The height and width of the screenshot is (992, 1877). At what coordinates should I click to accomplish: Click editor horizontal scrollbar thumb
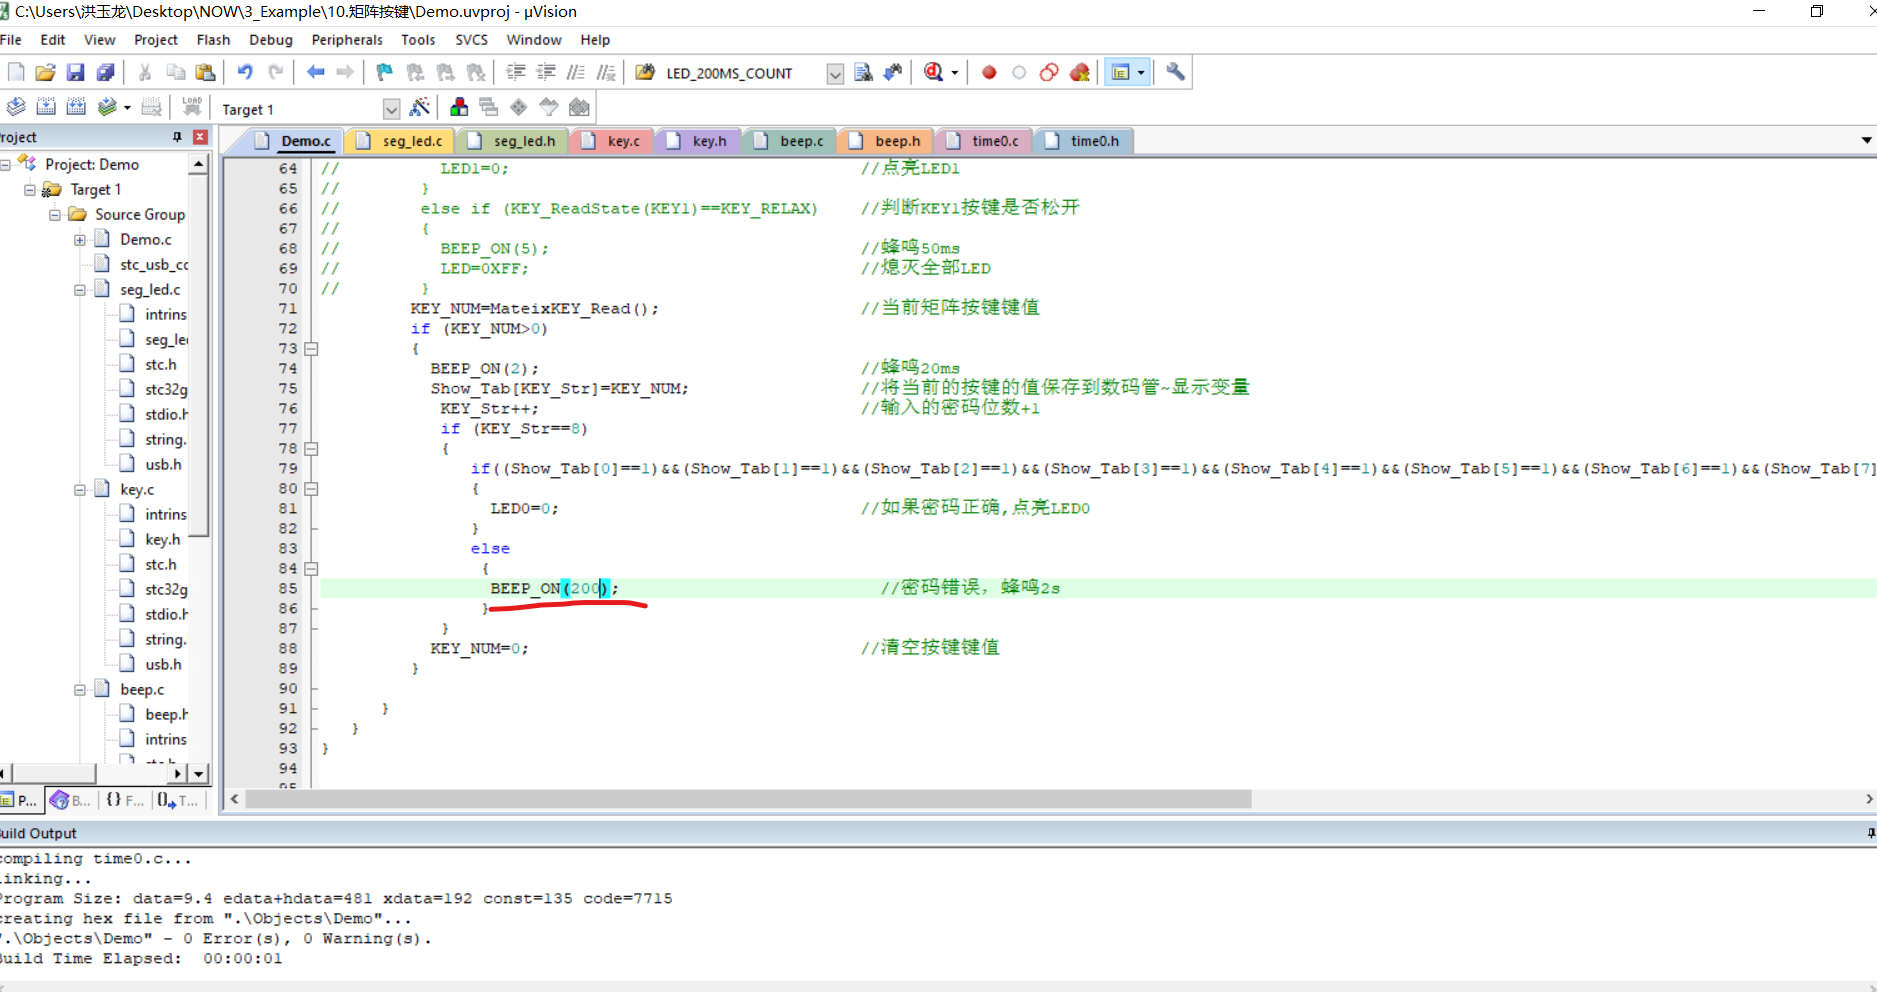[748, 799]
